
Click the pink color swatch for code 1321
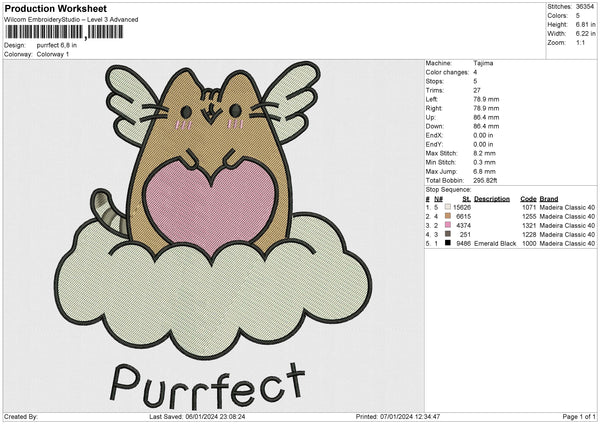(448, 225)
